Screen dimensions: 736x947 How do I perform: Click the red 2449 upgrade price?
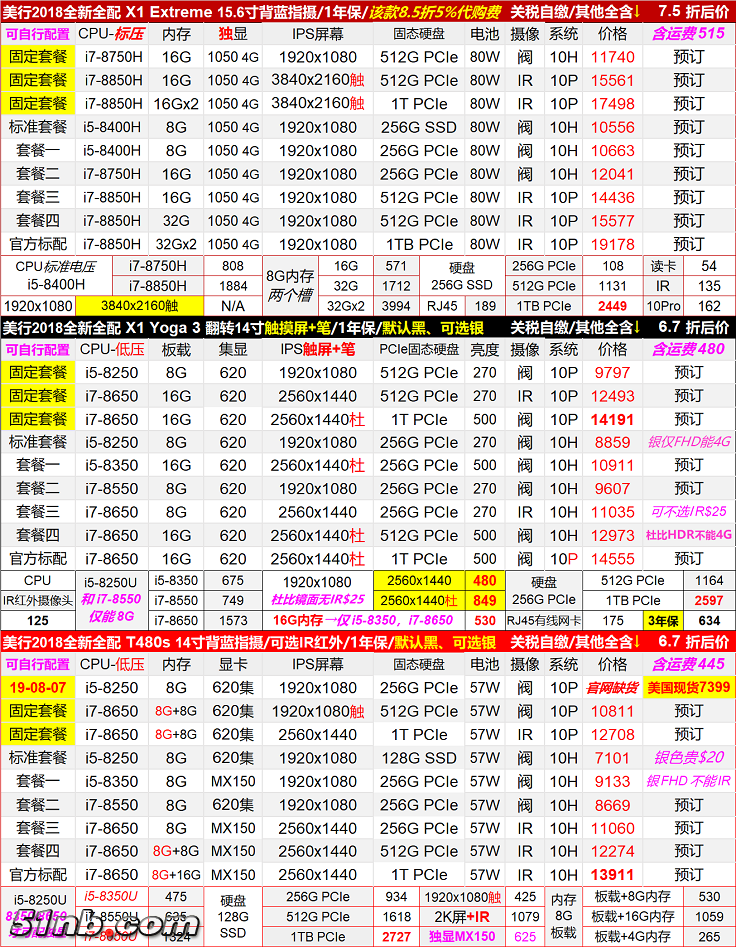(x=612, y=306)
